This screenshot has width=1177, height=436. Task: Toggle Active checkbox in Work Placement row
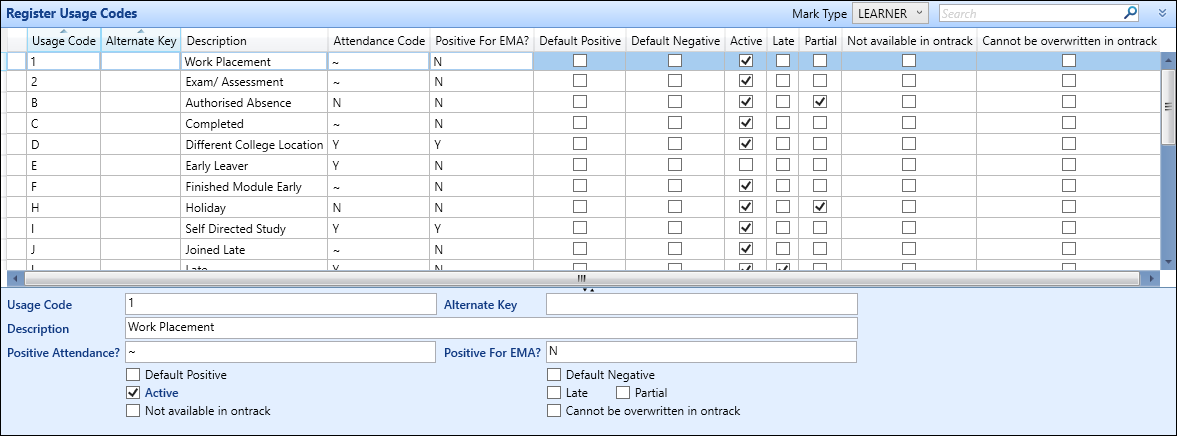click(745, 61)
